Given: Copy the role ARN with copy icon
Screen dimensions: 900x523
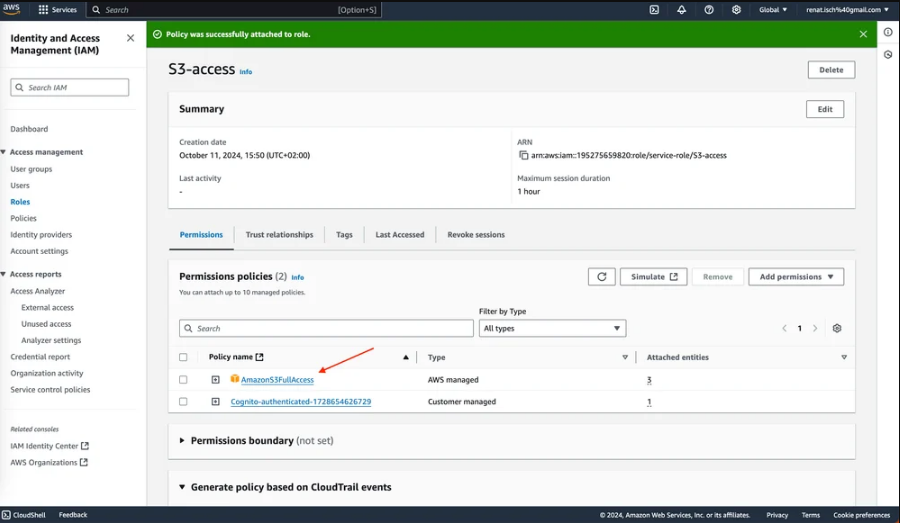Looking at the screenshot, I should coord(523,156).
